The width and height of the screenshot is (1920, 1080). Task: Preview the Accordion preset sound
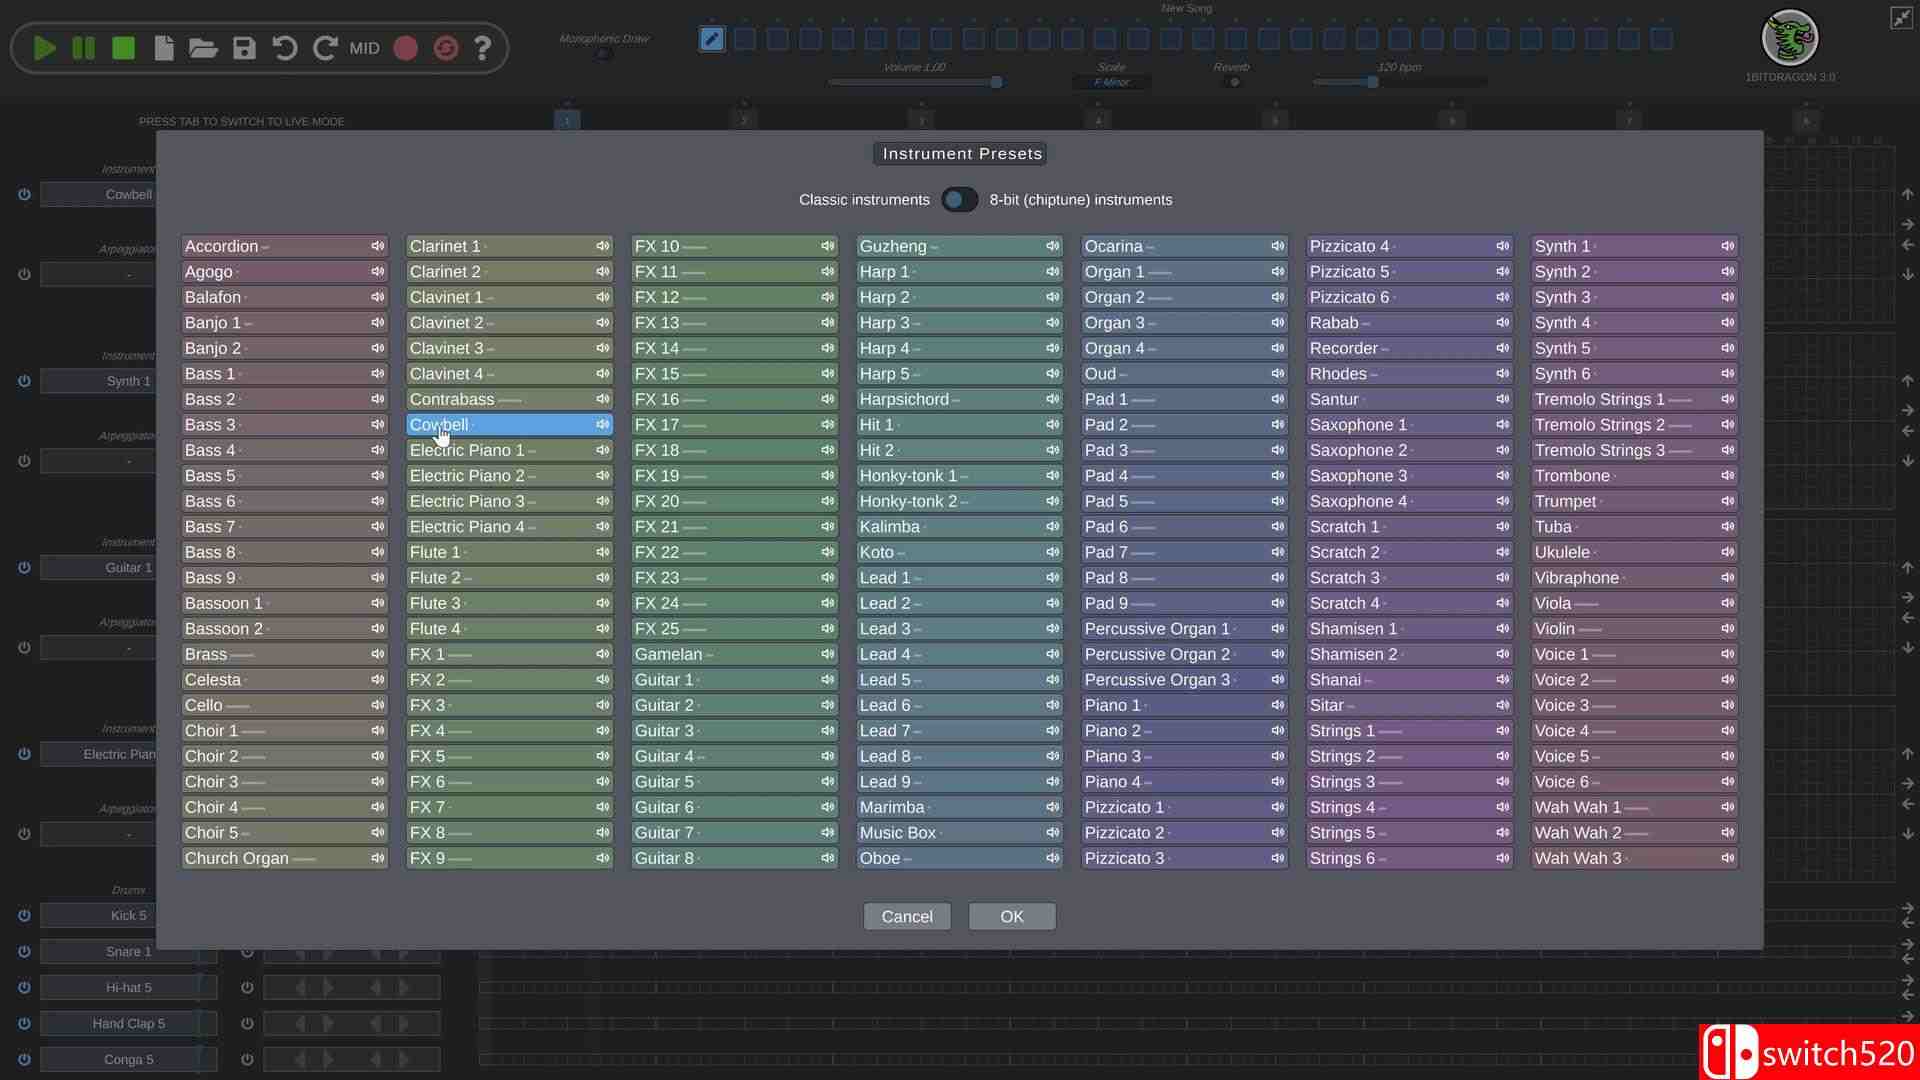point(377,246)
